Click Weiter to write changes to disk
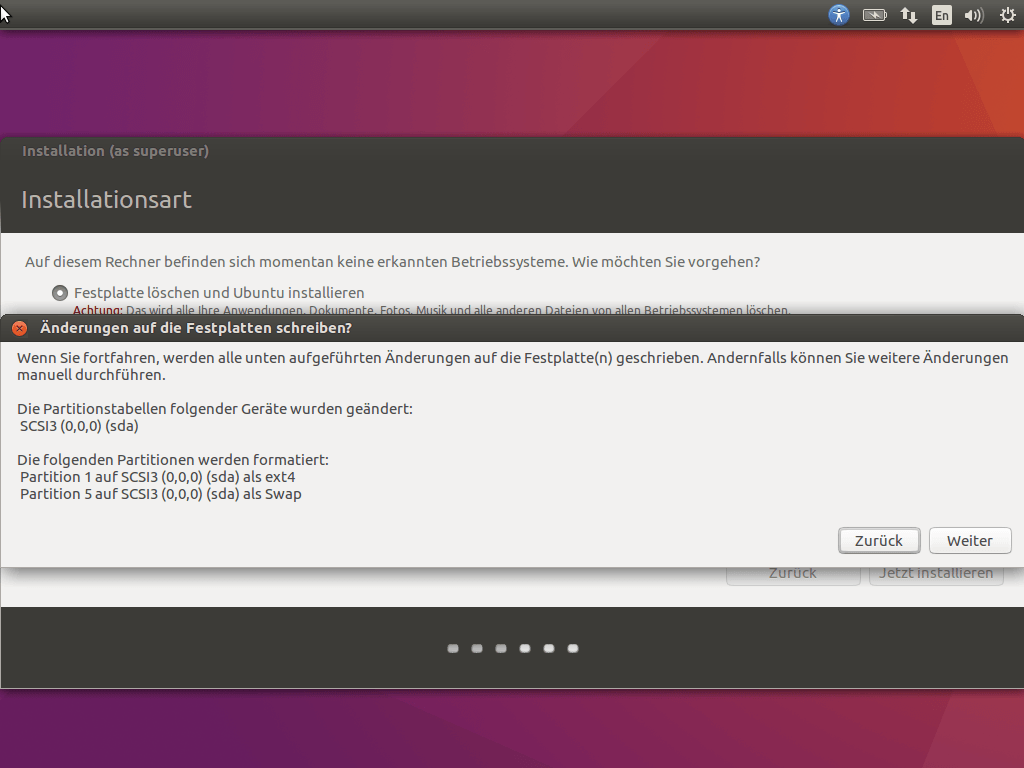Viewport: 1024px width, 768px height. click(970, 541)
